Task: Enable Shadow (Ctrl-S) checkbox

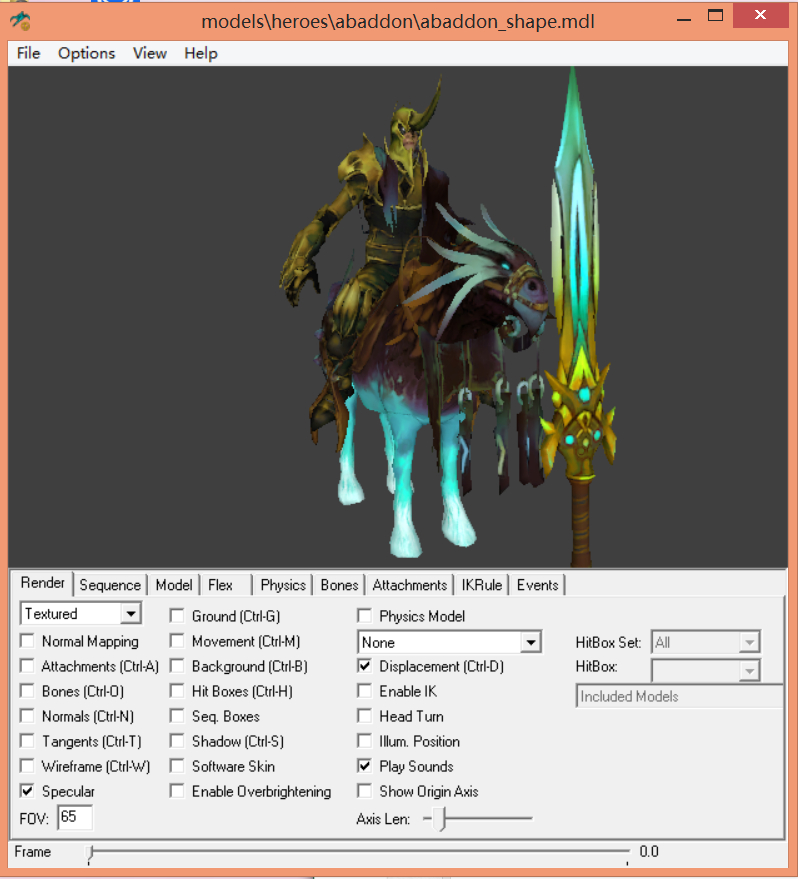Action: [177, 741]
